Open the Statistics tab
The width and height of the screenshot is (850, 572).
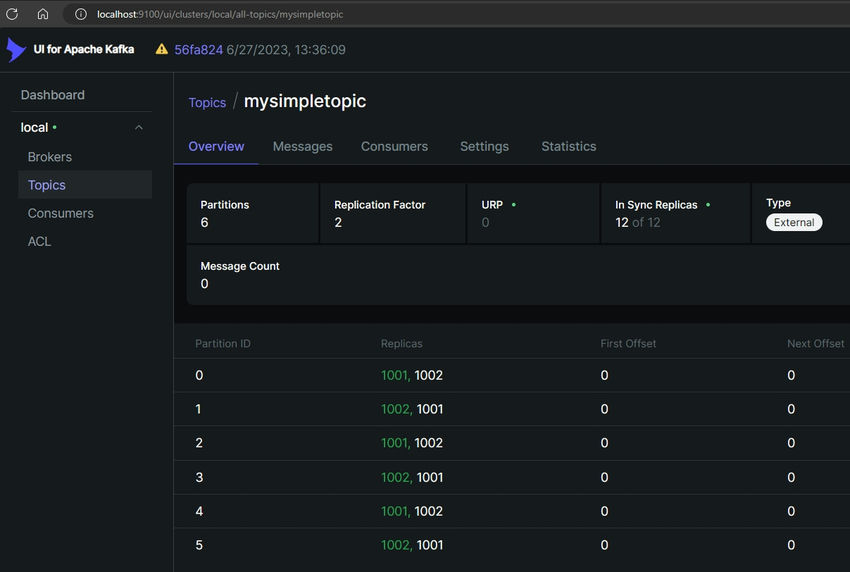pyautogui.click(x=568, y=146)
